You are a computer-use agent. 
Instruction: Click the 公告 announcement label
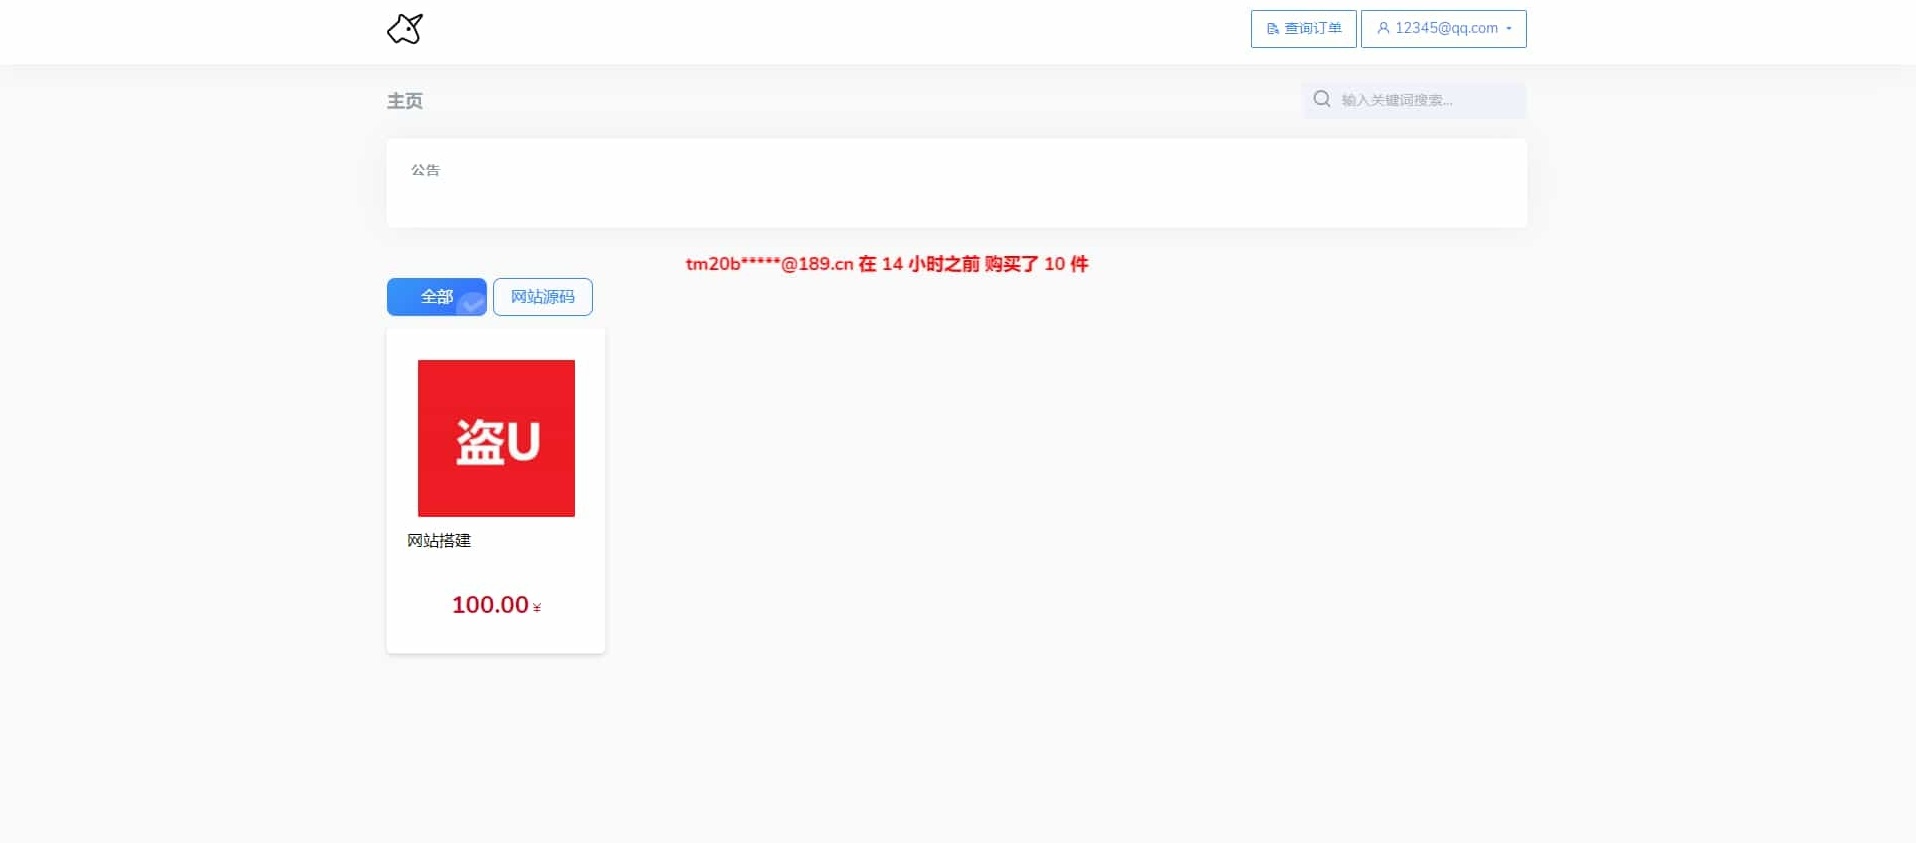click(425, 170)
